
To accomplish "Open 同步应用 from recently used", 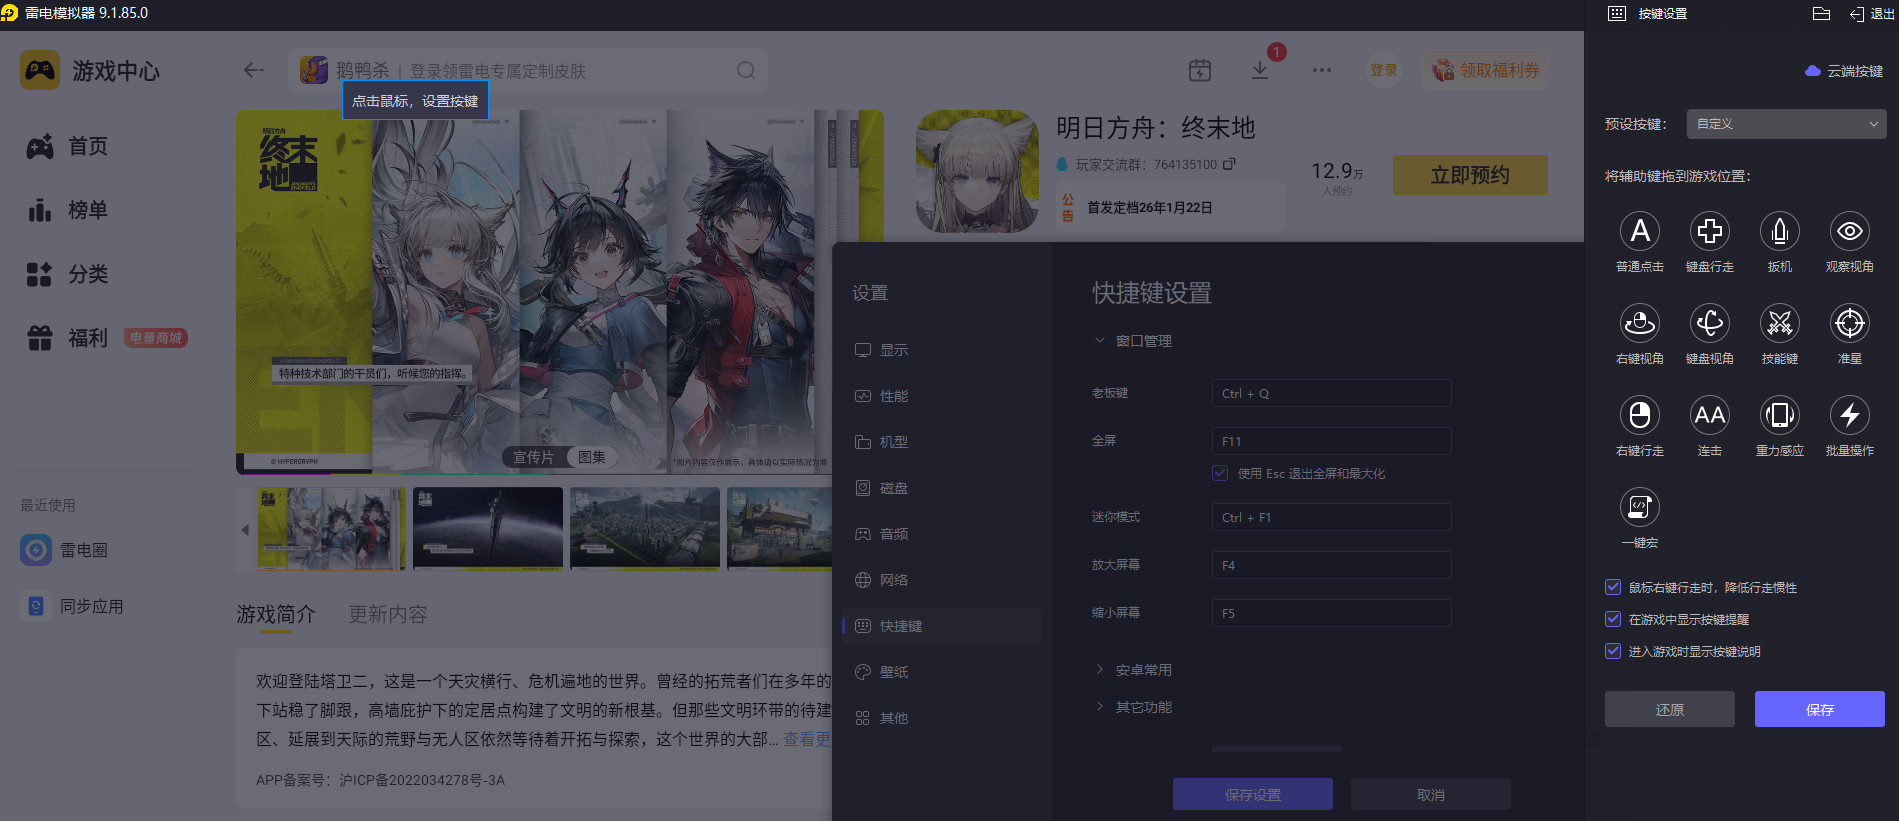I will click(x=73, y=606).
